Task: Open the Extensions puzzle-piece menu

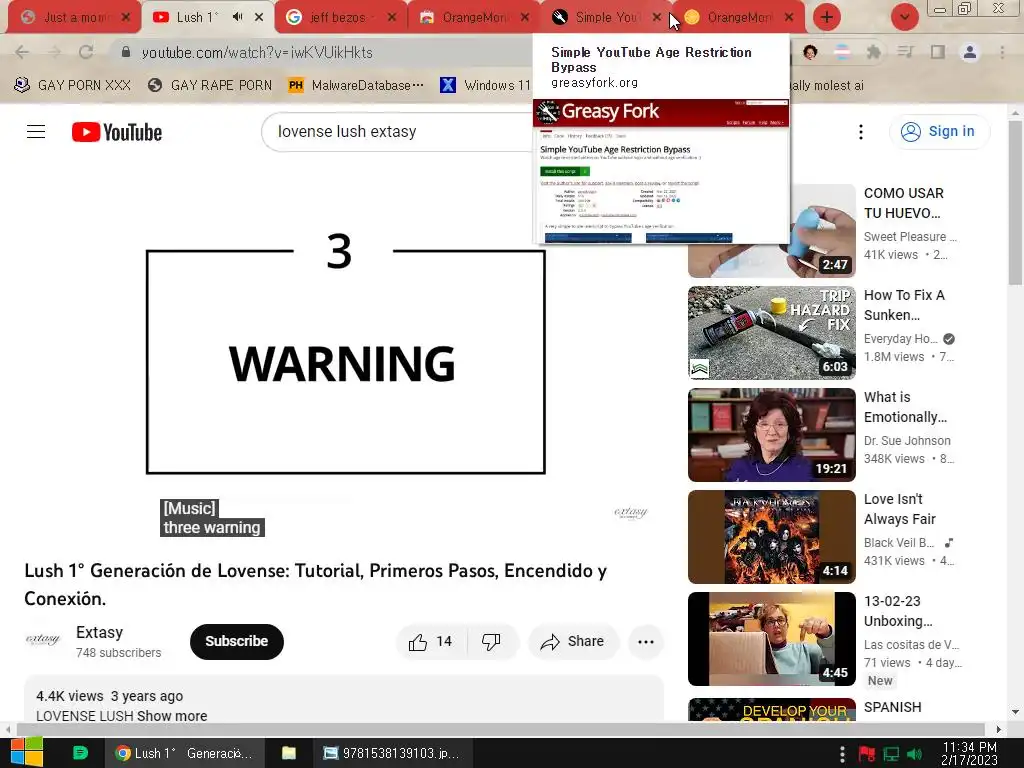Action: tap(873, 52)
